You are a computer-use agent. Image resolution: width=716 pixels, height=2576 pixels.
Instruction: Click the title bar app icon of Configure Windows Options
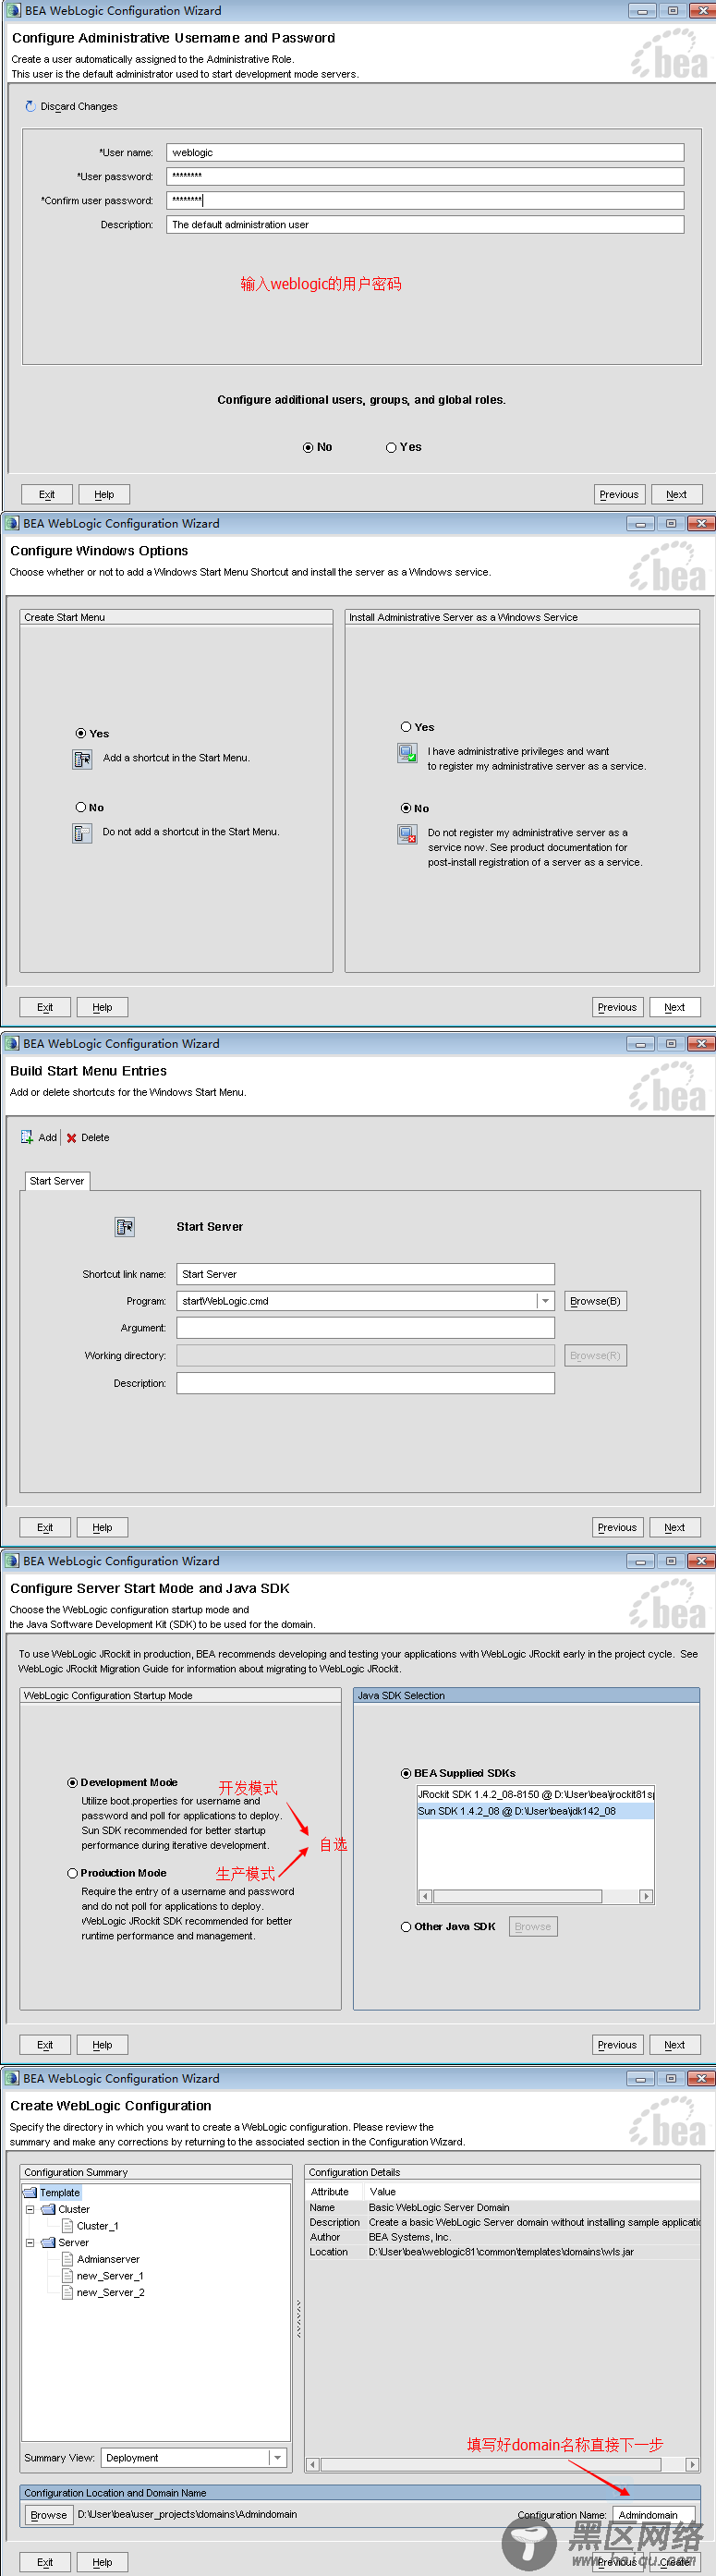(x=12, y=523)
